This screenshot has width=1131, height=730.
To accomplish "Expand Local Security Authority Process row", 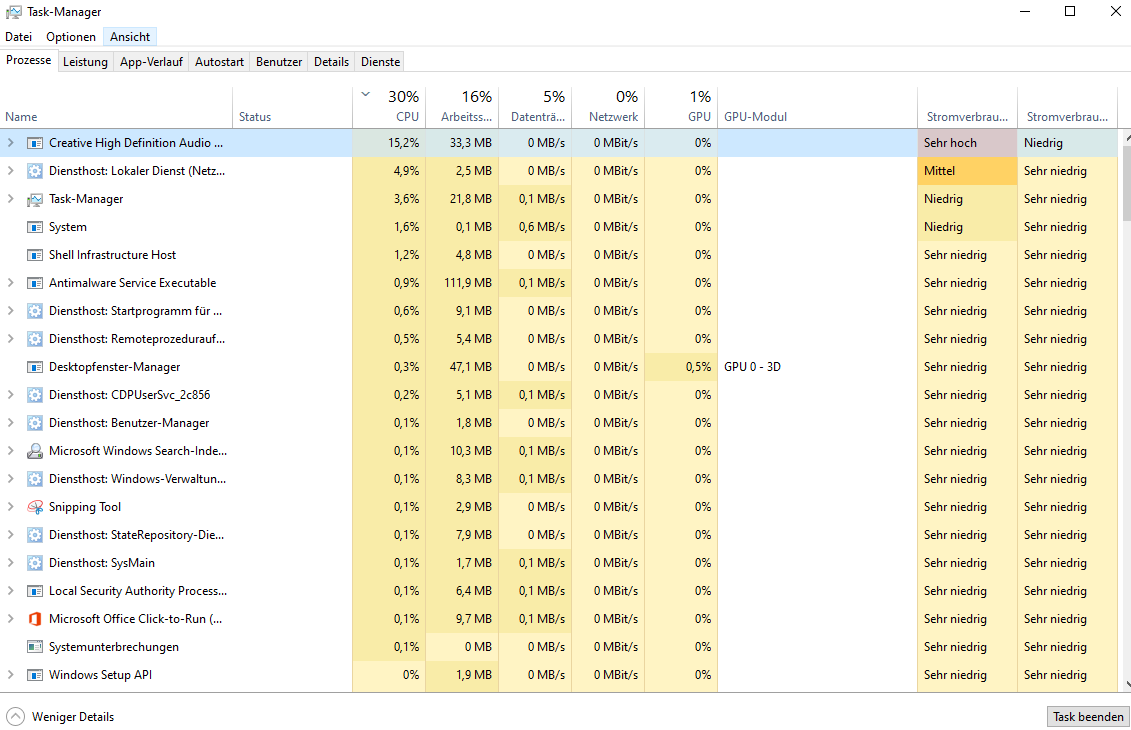I will point(10,591).
